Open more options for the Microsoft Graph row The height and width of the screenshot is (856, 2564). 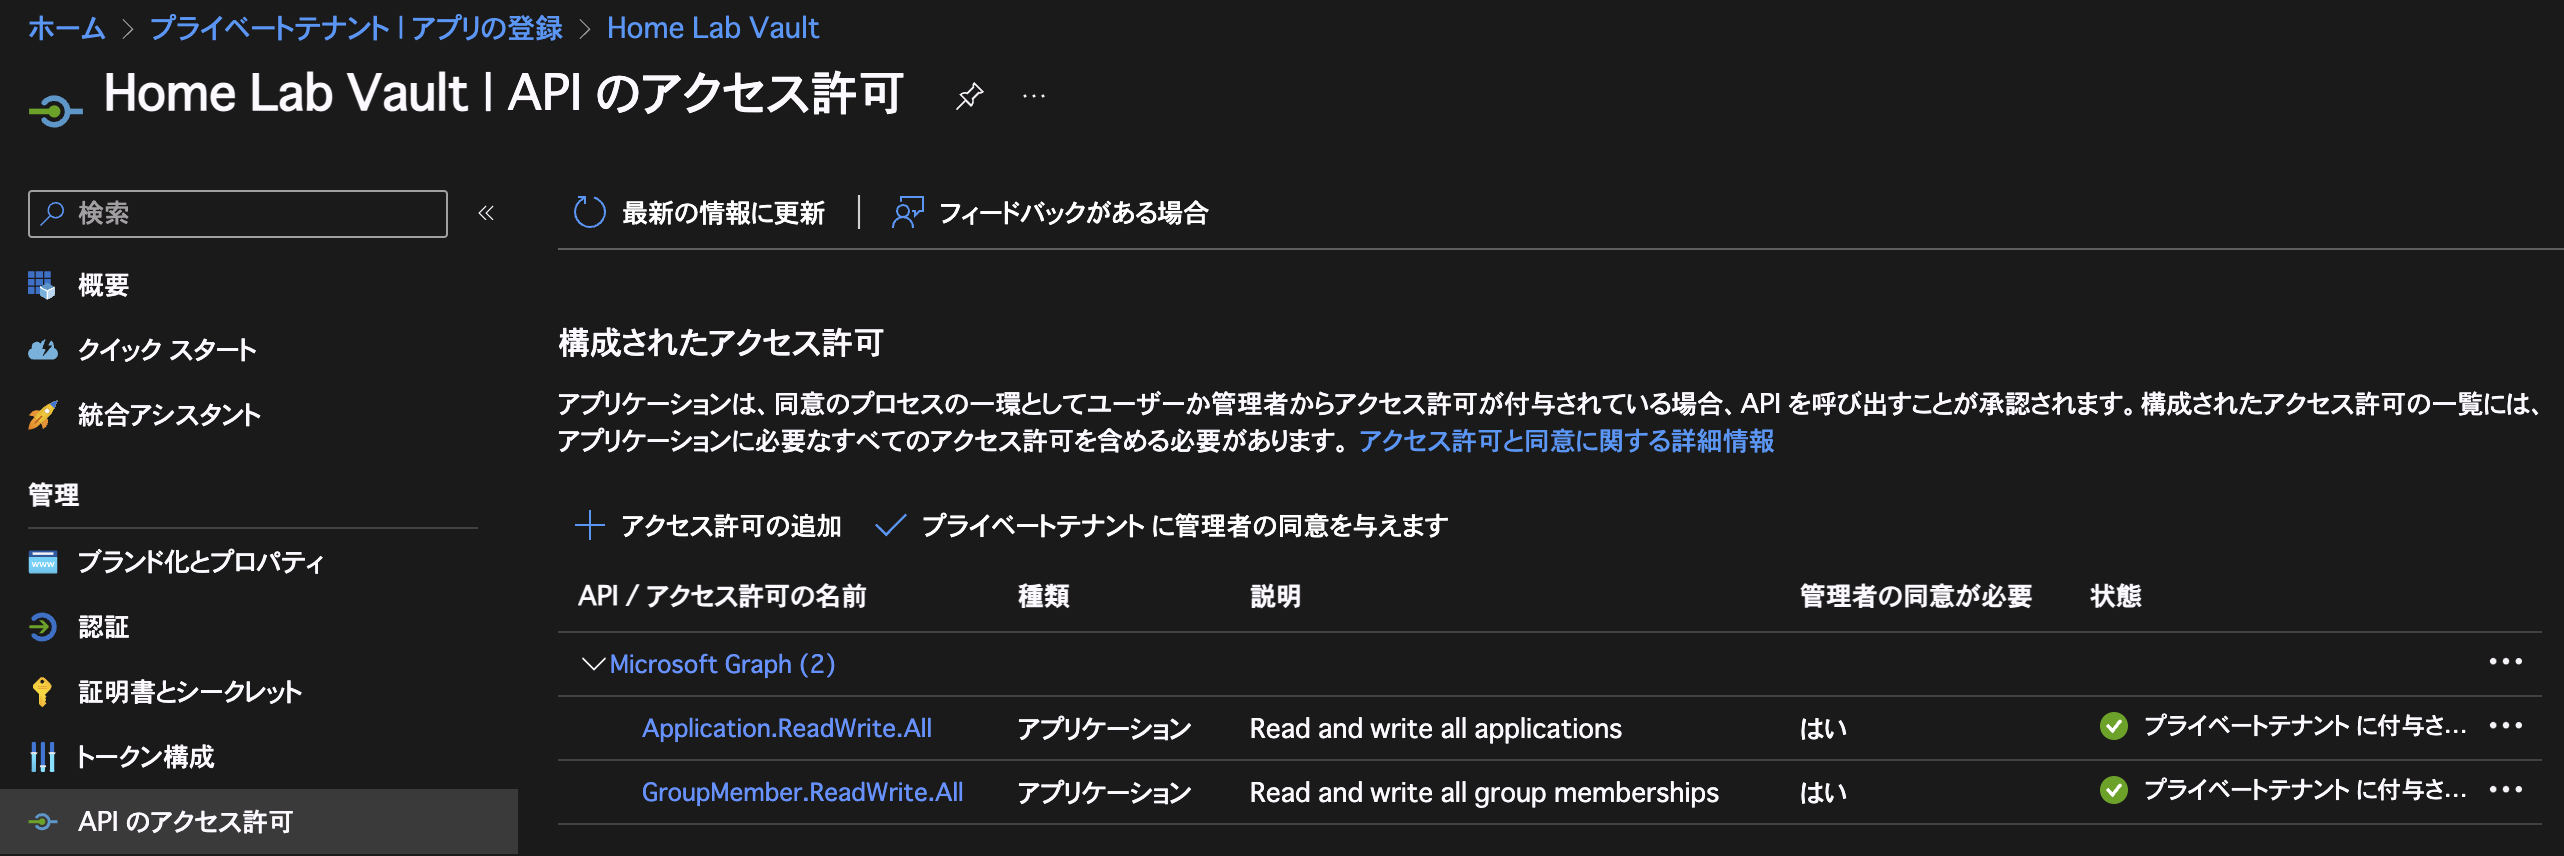(2505, 662)
